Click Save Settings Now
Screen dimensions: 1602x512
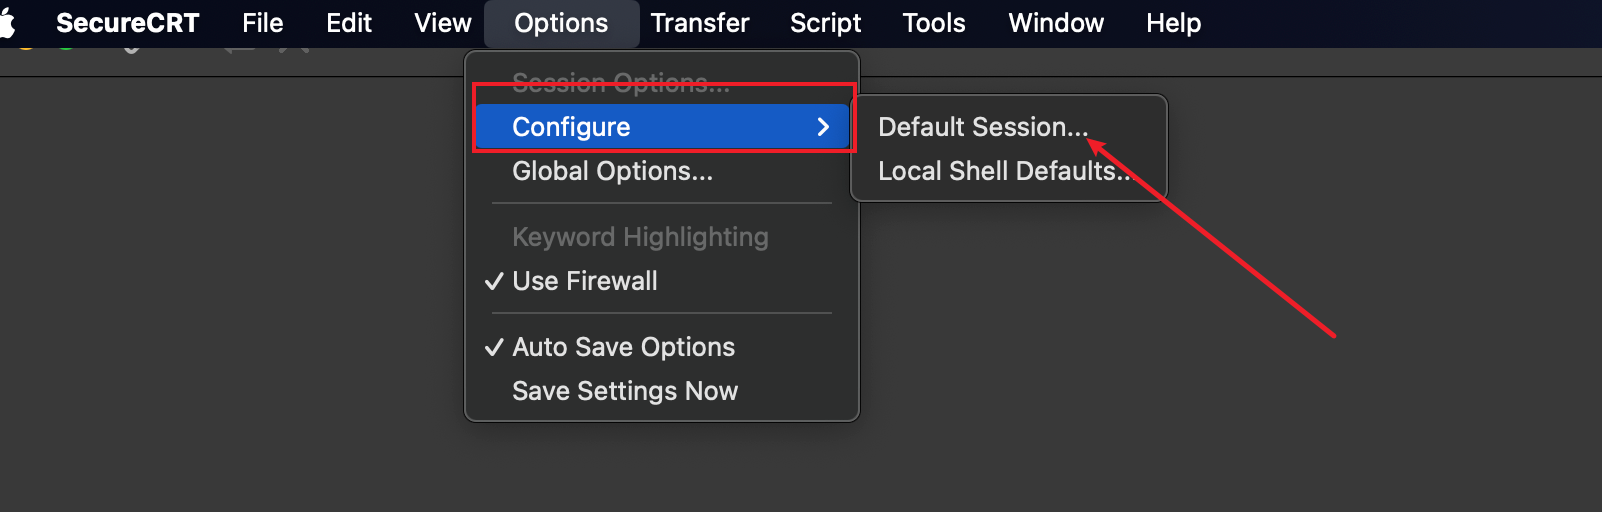(x=625, y=391)
